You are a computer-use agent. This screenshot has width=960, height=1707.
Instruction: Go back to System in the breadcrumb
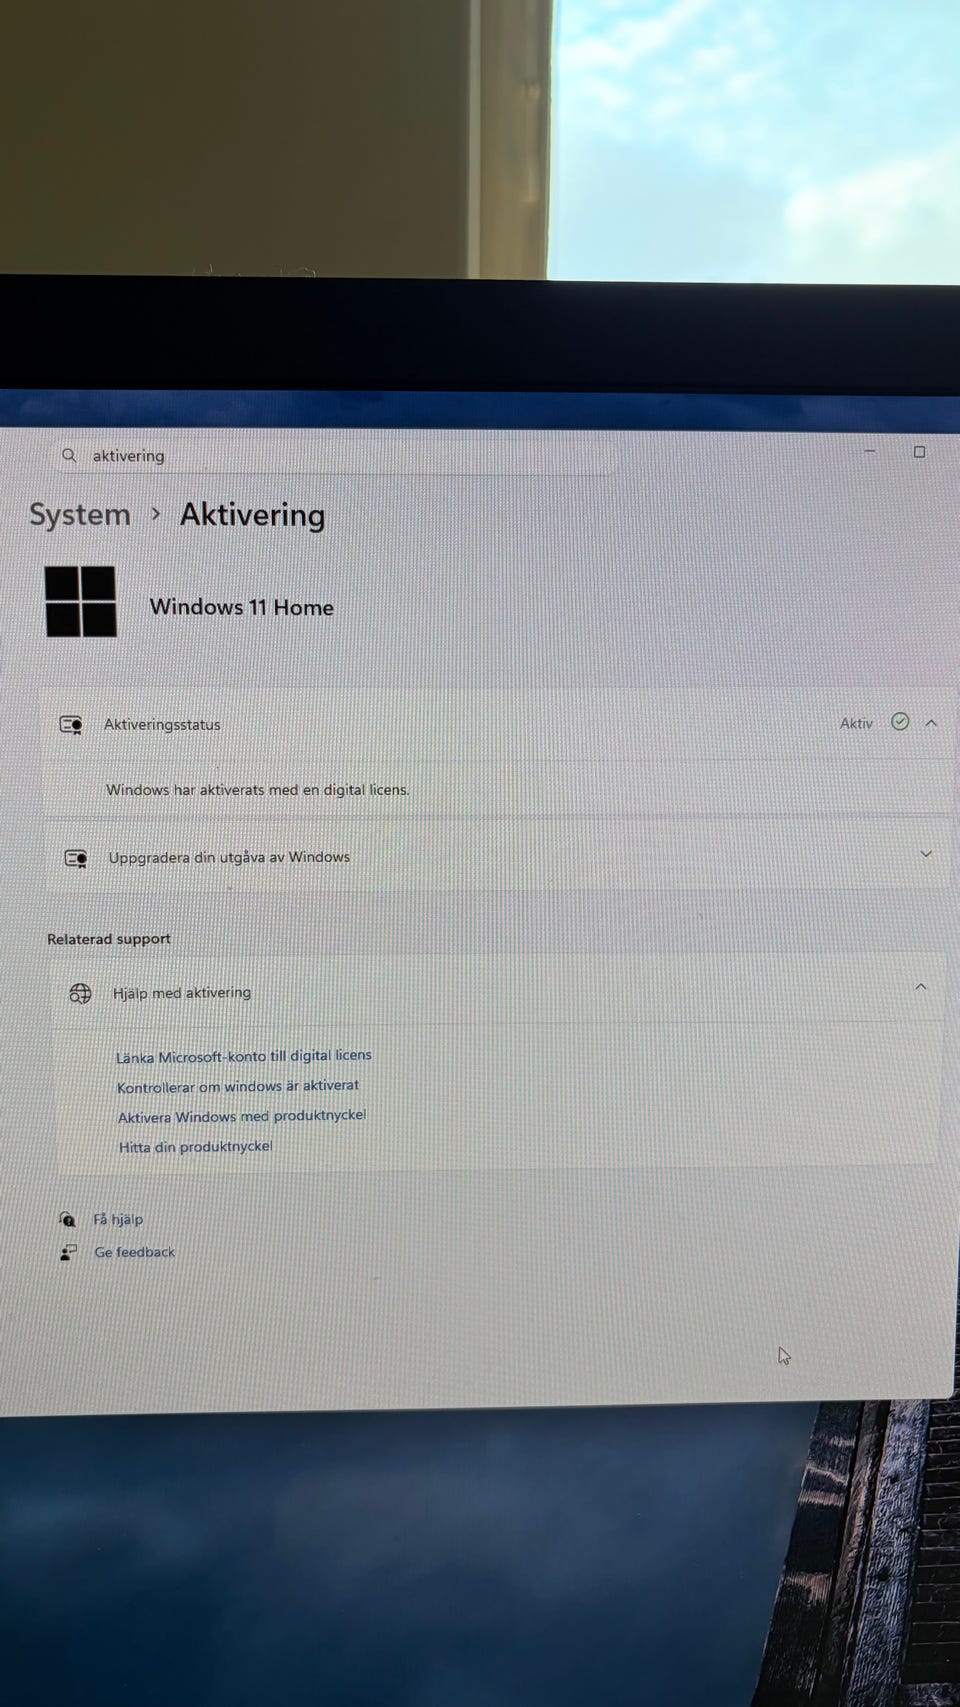(x=80, y=515)
